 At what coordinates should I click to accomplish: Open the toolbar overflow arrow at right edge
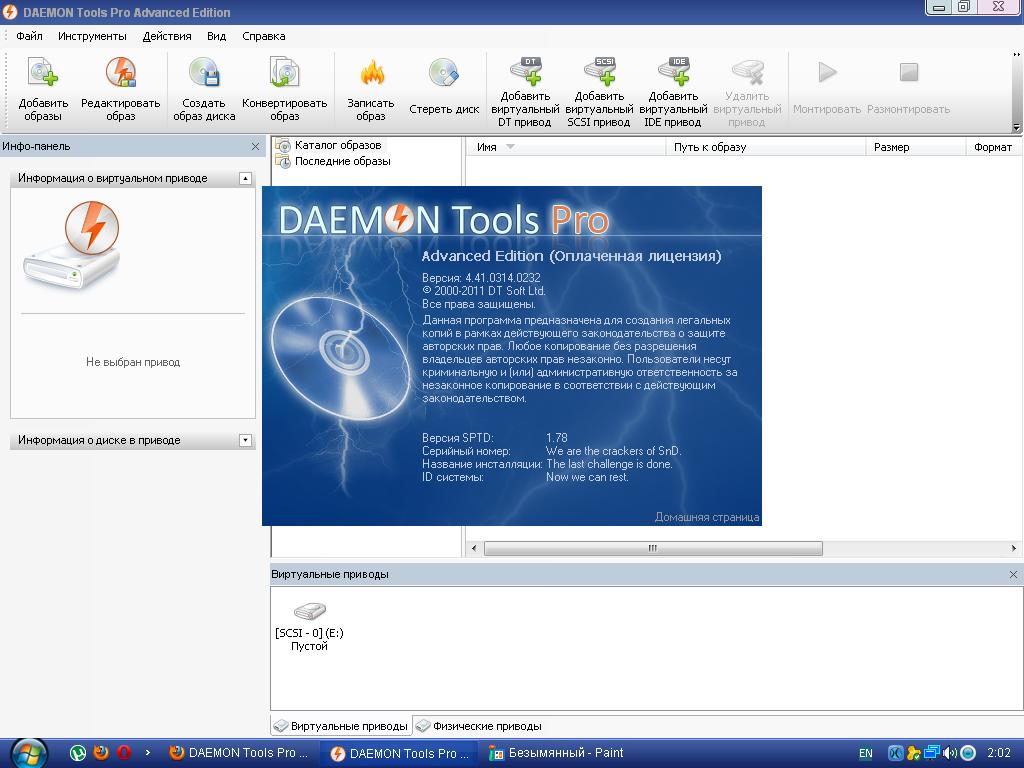click(1016, 127)
